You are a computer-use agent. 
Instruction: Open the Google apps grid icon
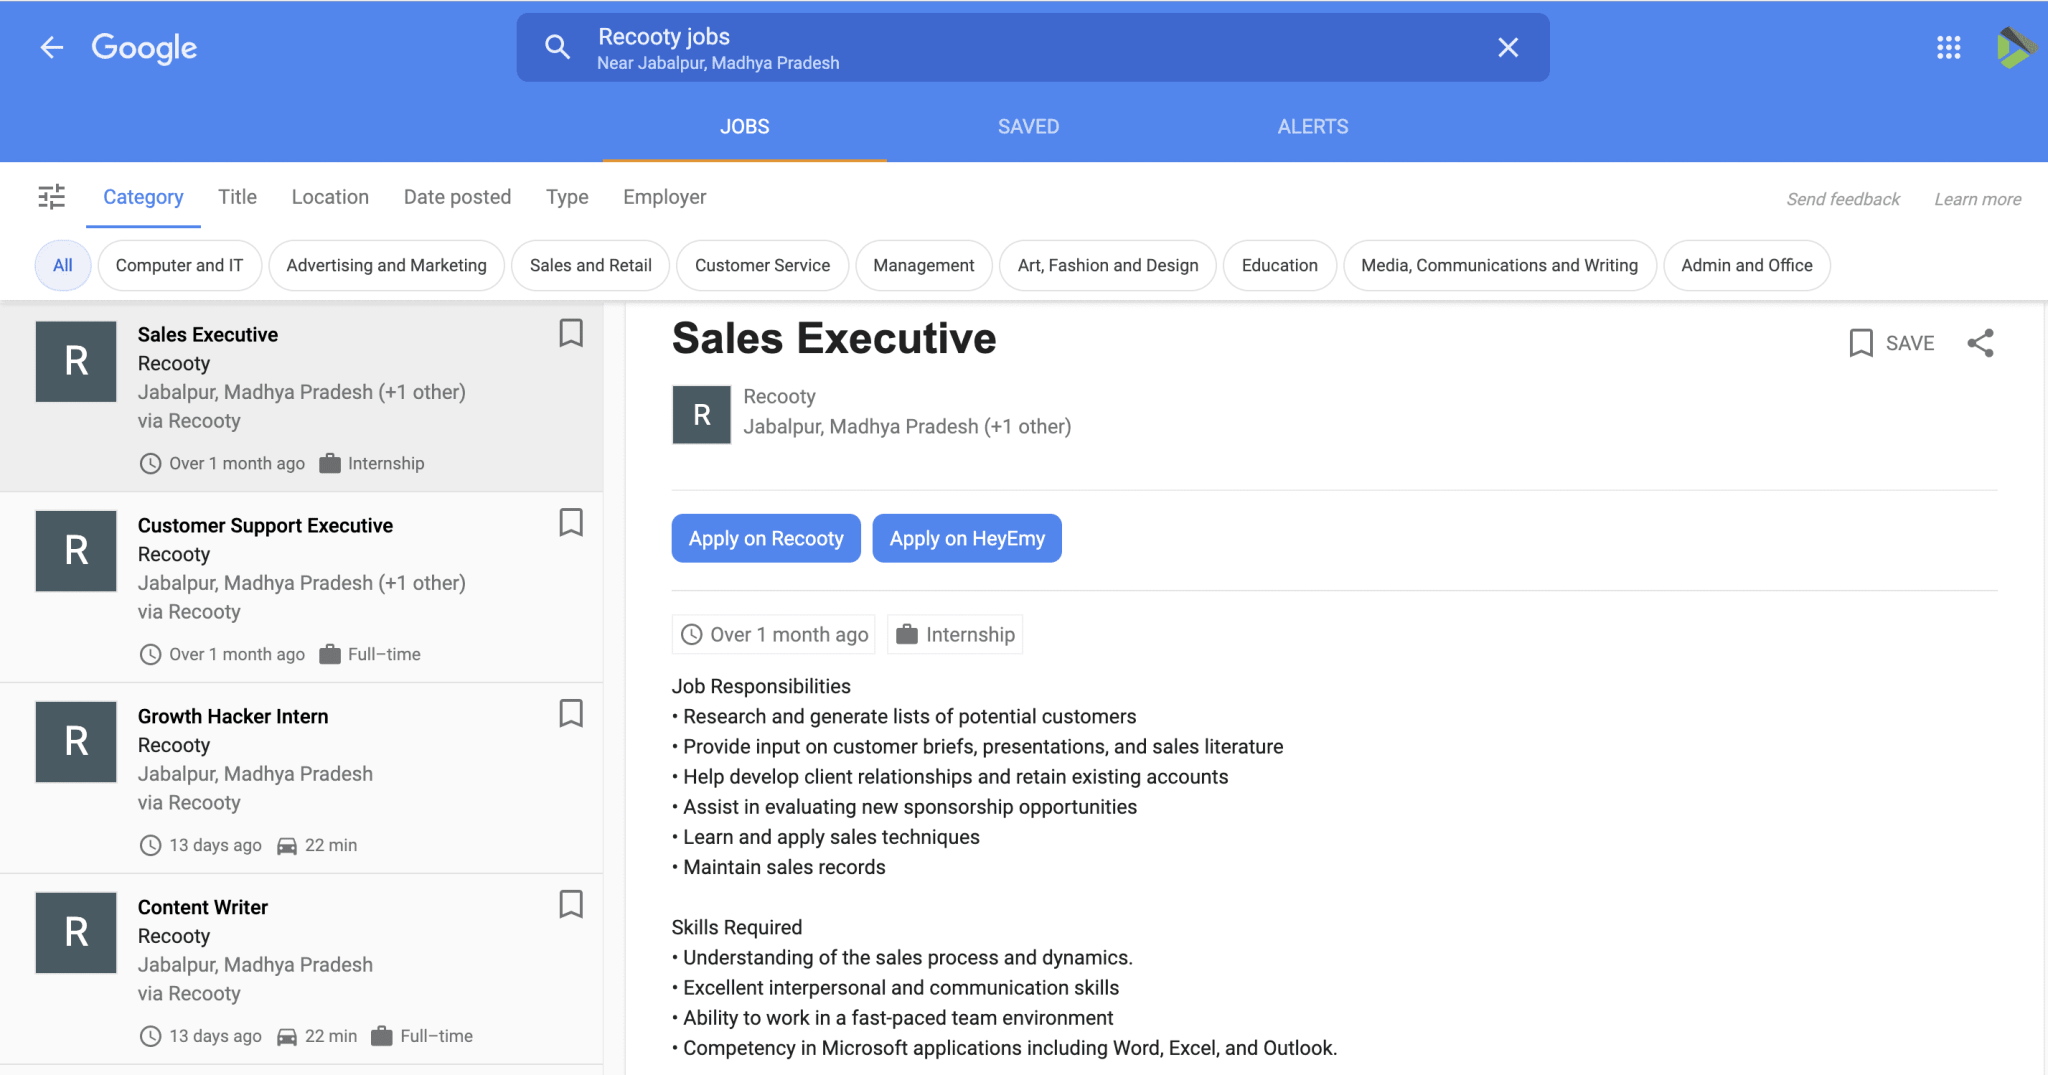pyautogui.click(x=1948, y=47)
